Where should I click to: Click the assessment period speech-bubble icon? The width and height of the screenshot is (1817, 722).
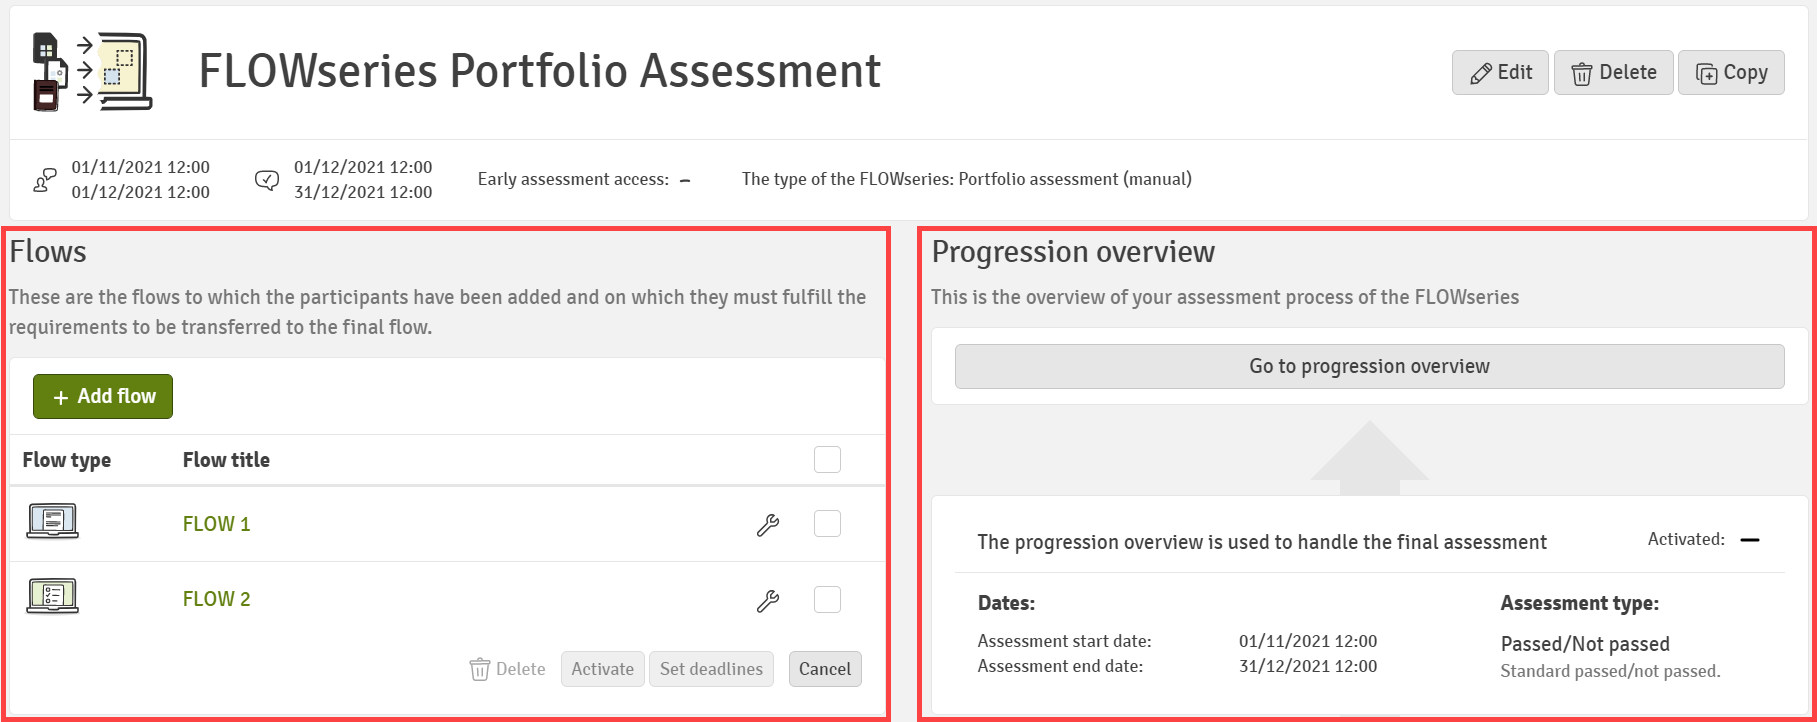point(267,180)
